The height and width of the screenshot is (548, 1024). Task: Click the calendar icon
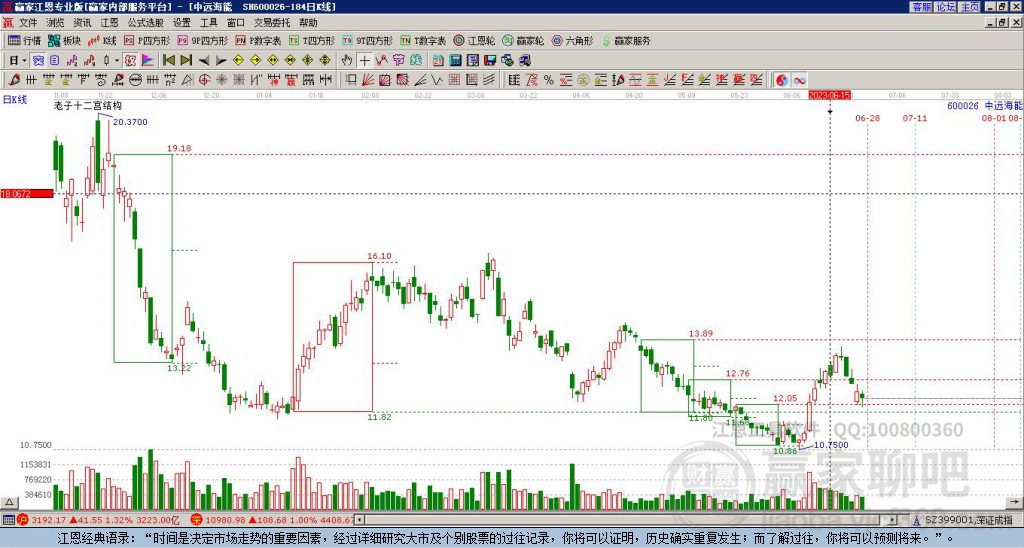[438, 60]
